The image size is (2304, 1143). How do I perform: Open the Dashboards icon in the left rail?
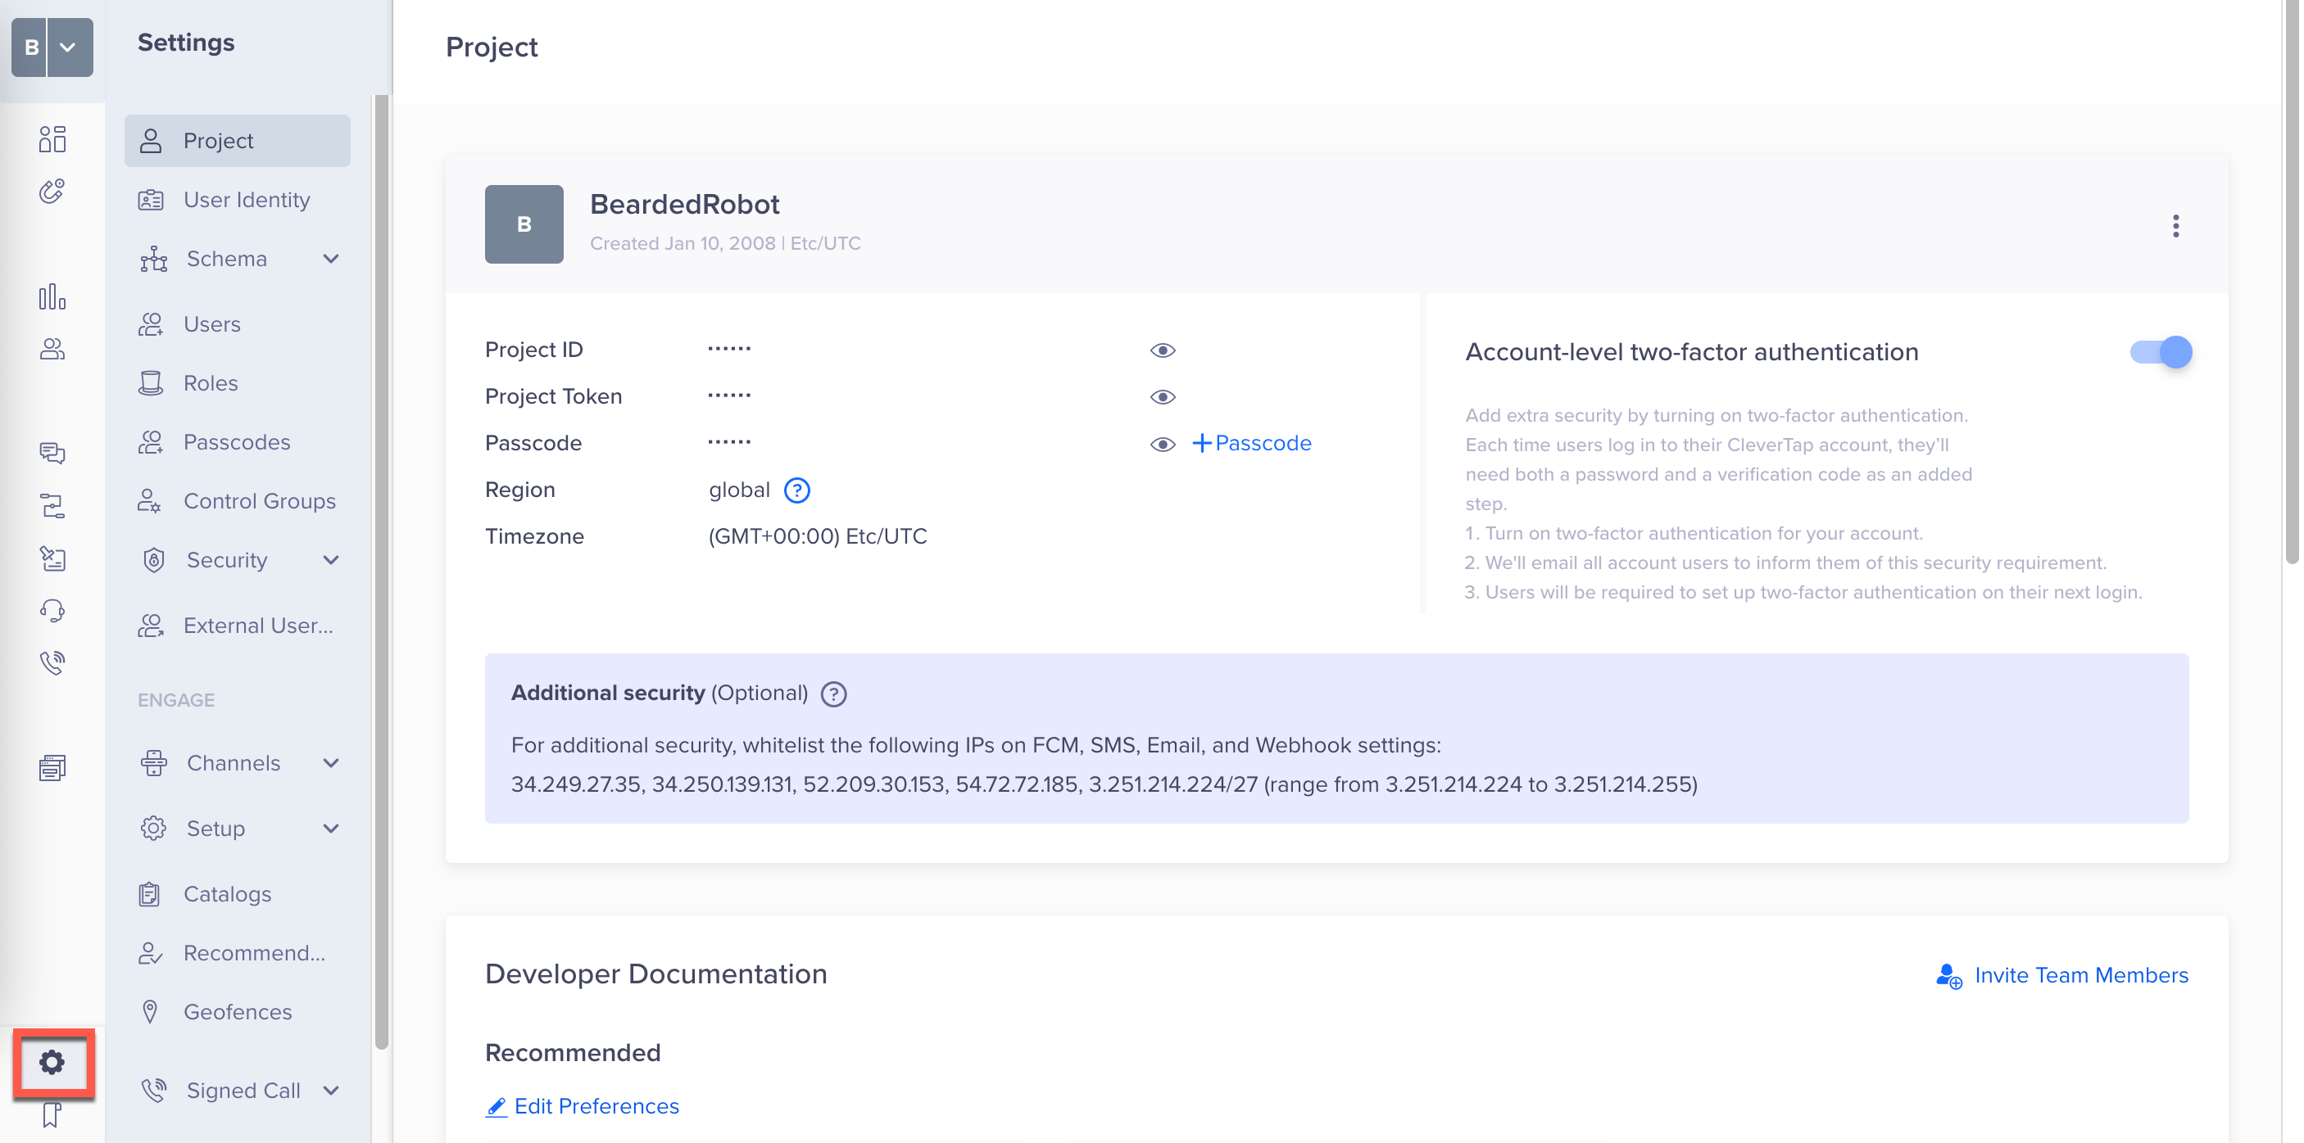52,139
